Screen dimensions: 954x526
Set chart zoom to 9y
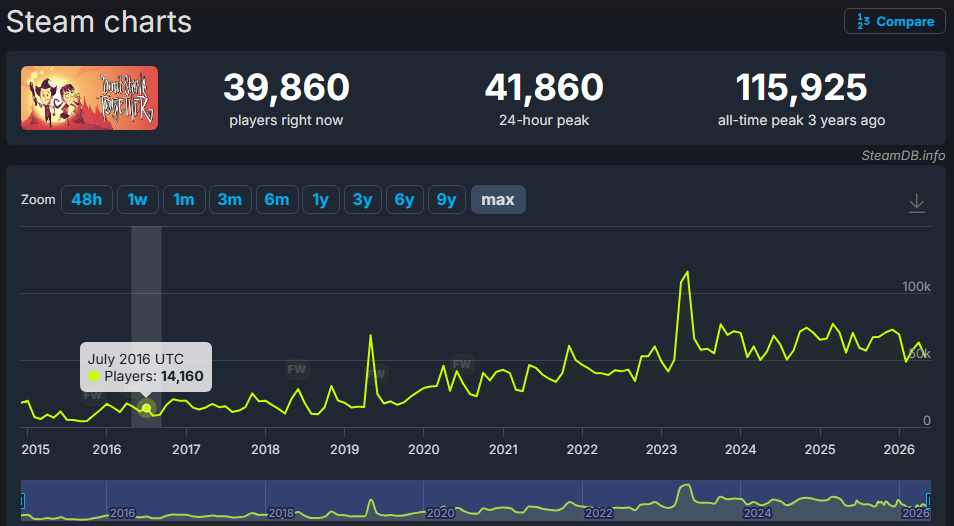point(447,199)
